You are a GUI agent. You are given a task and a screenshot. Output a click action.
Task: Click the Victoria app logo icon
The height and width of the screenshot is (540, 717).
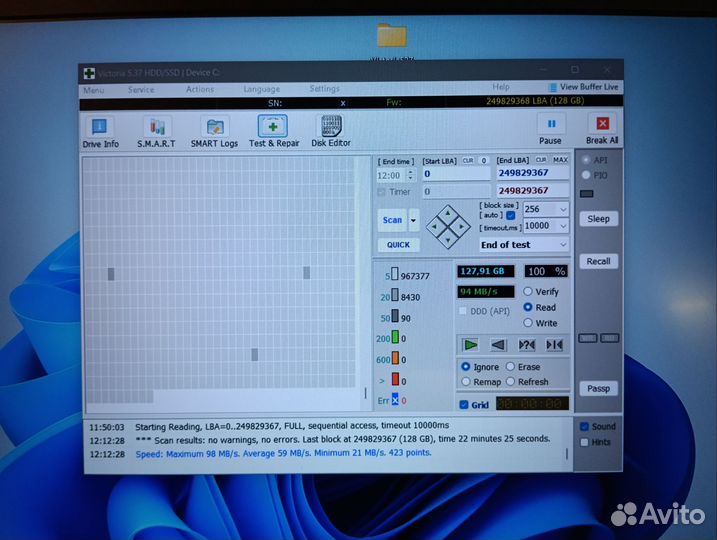[x=89, y=73]
